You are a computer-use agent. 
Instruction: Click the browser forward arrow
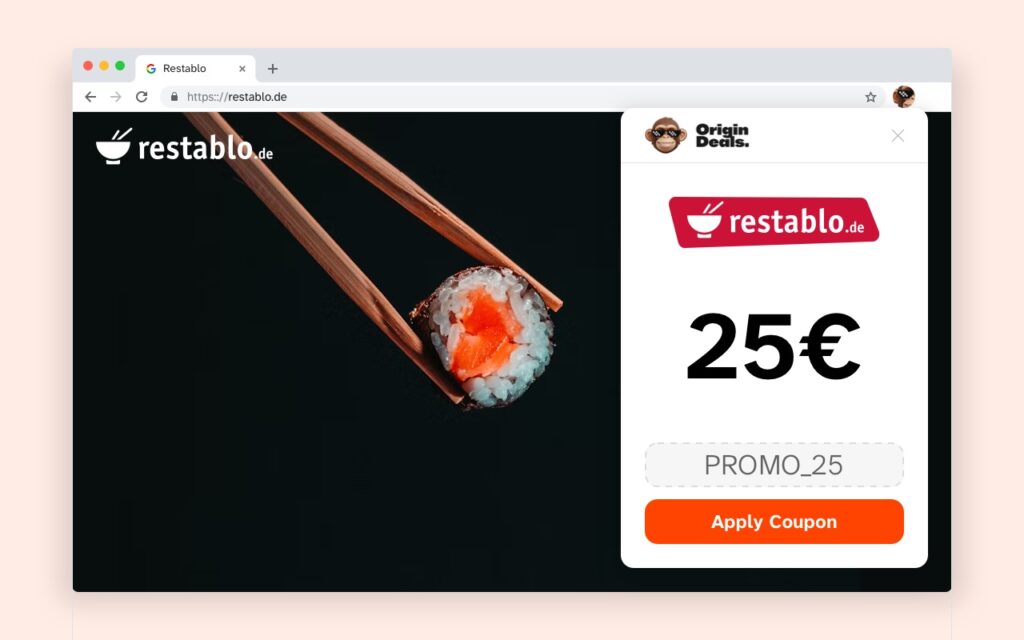116,97
